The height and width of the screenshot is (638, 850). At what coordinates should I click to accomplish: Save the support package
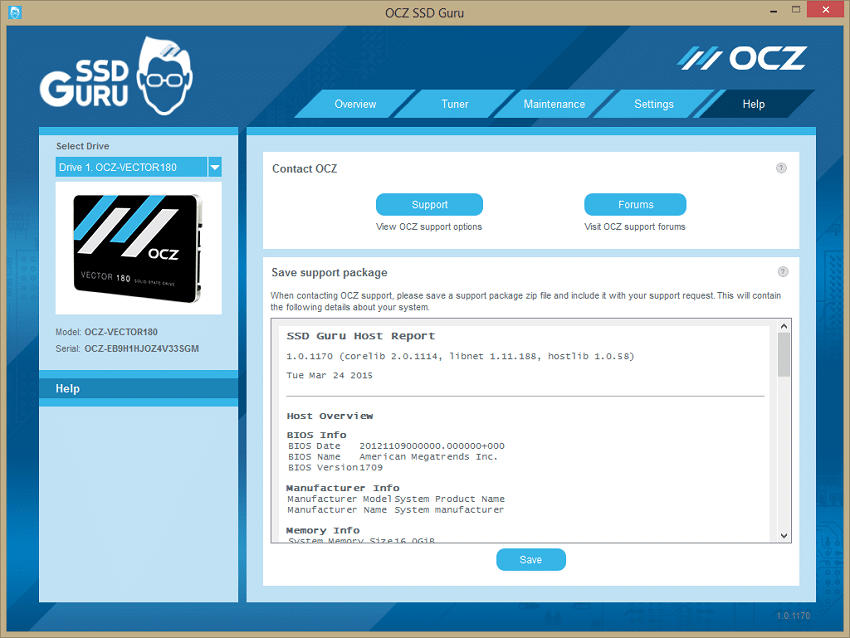pos(531,559)
